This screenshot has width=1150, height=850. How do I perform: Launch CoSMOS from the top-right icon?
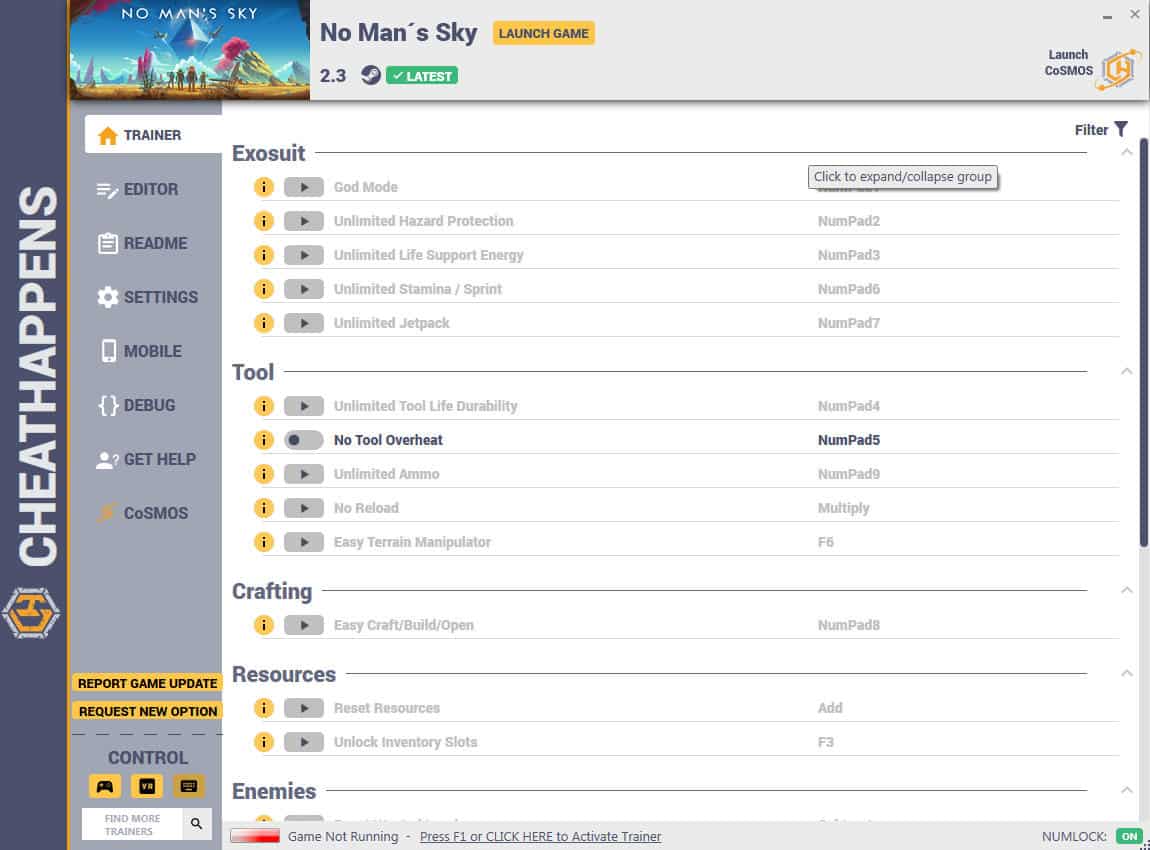coord(1118,69)
